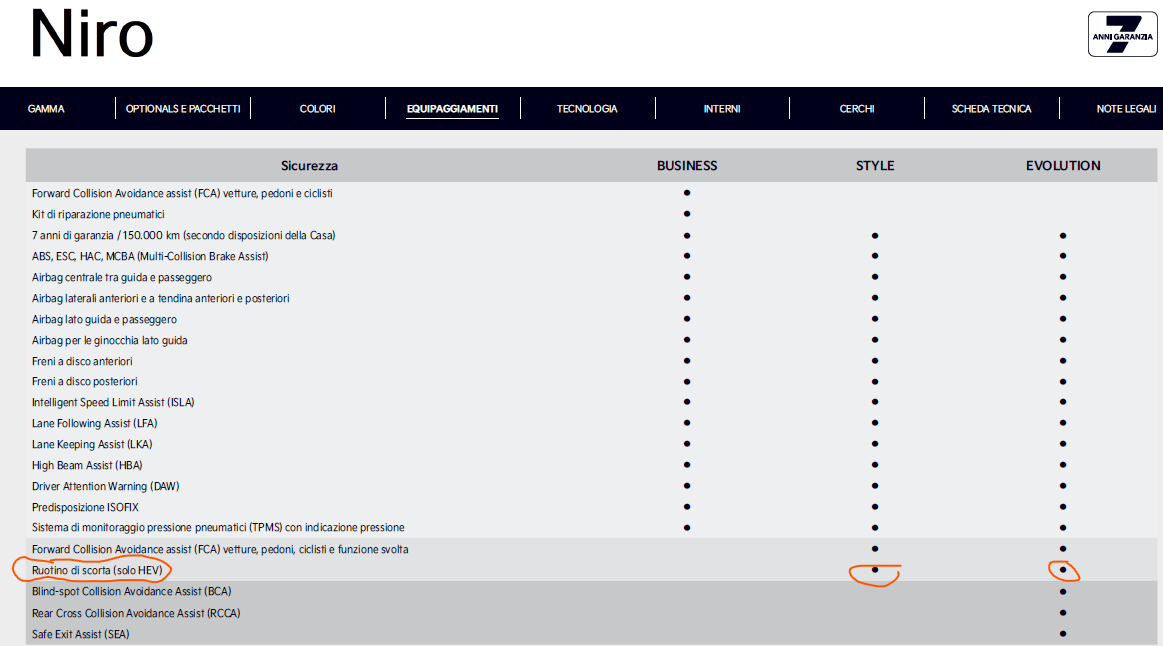The height and width of the screenshot is (646, 1163).
Task: Select 'Airbag lato guida e passeggero' text
Action: (x=105, y=319)
